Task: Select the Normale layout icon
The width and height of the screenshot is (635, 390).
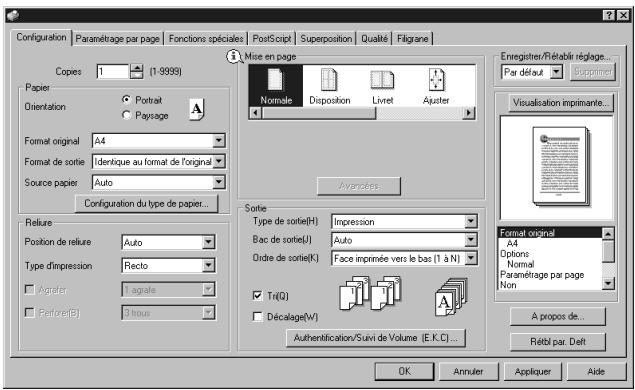Action: (x=276, y=86)
